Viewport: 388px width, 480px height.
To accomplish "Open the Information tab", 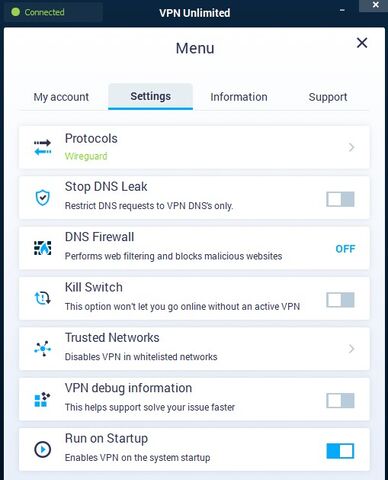I will tap(239, 97).
